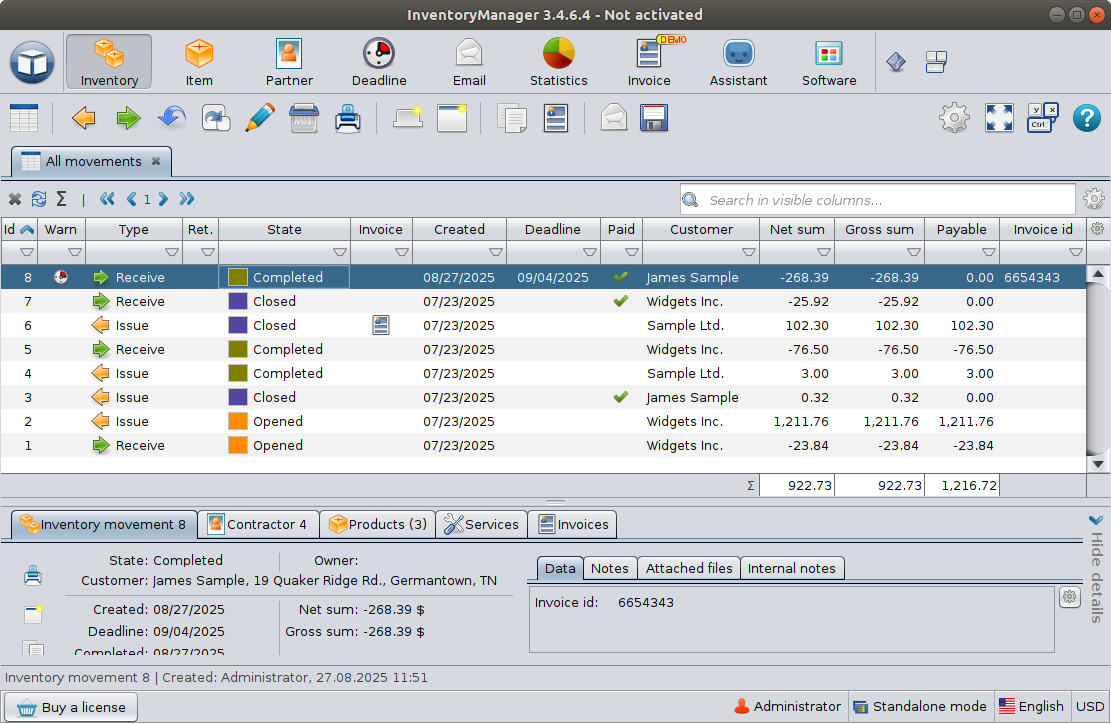The image size is (1111, 724).
Task: Open the Id column filter dropdown
Action: coord(27,252)
